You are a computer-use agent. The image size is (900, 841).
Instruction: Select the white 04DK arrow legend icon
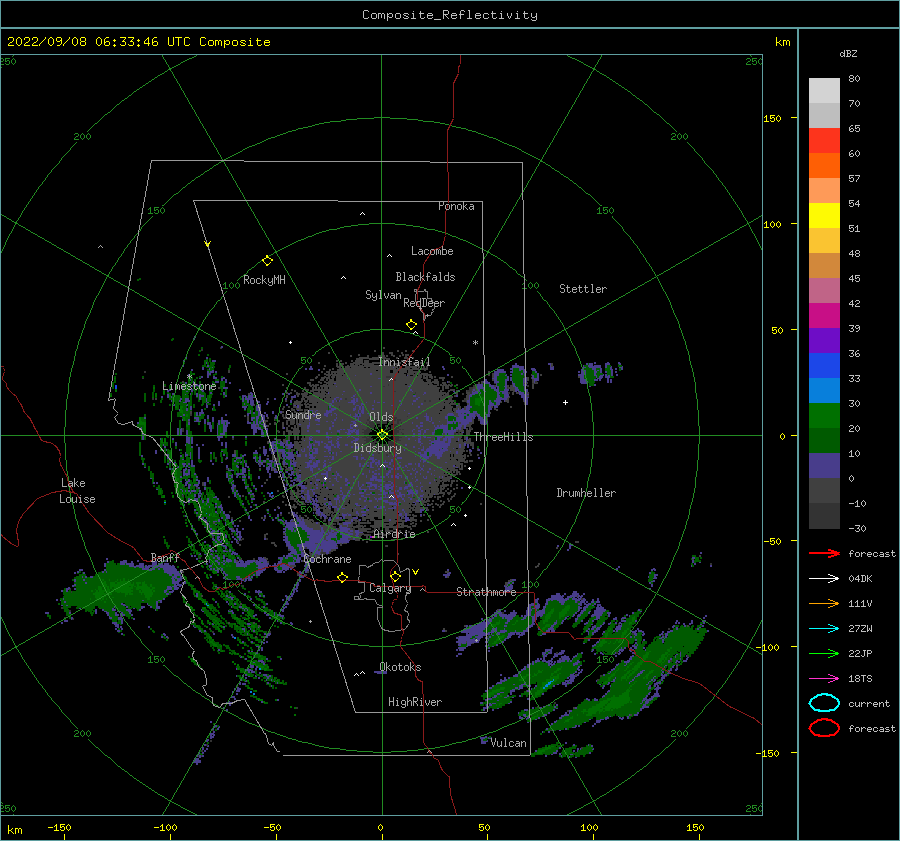click(x=824, y=578)
